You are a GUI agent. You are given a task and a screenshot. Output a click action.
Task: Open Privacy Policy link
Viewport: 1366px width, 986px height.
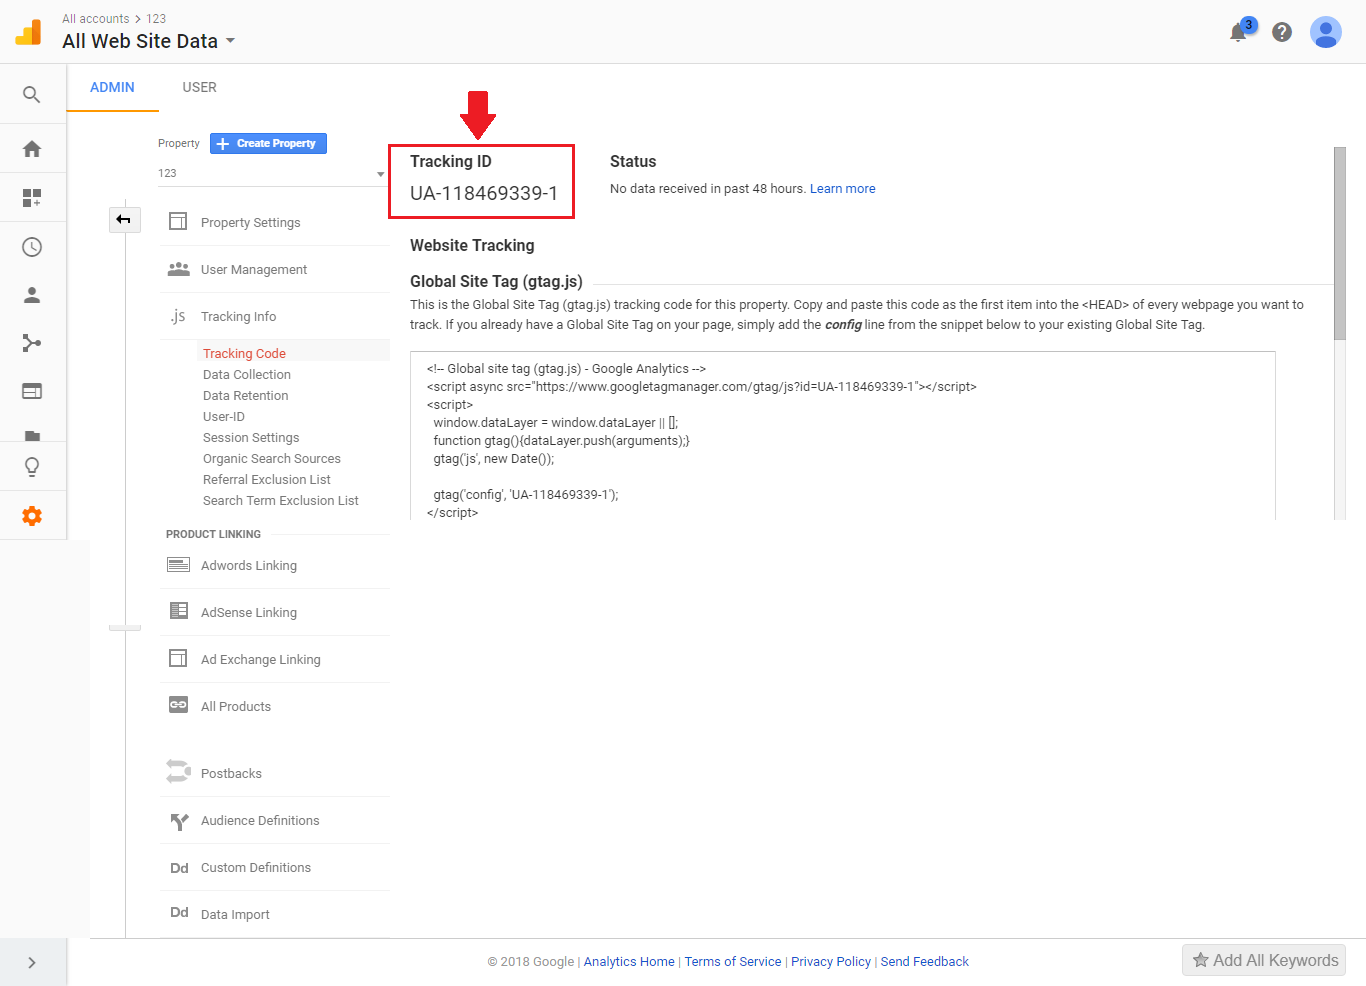(x=831, y=961)
